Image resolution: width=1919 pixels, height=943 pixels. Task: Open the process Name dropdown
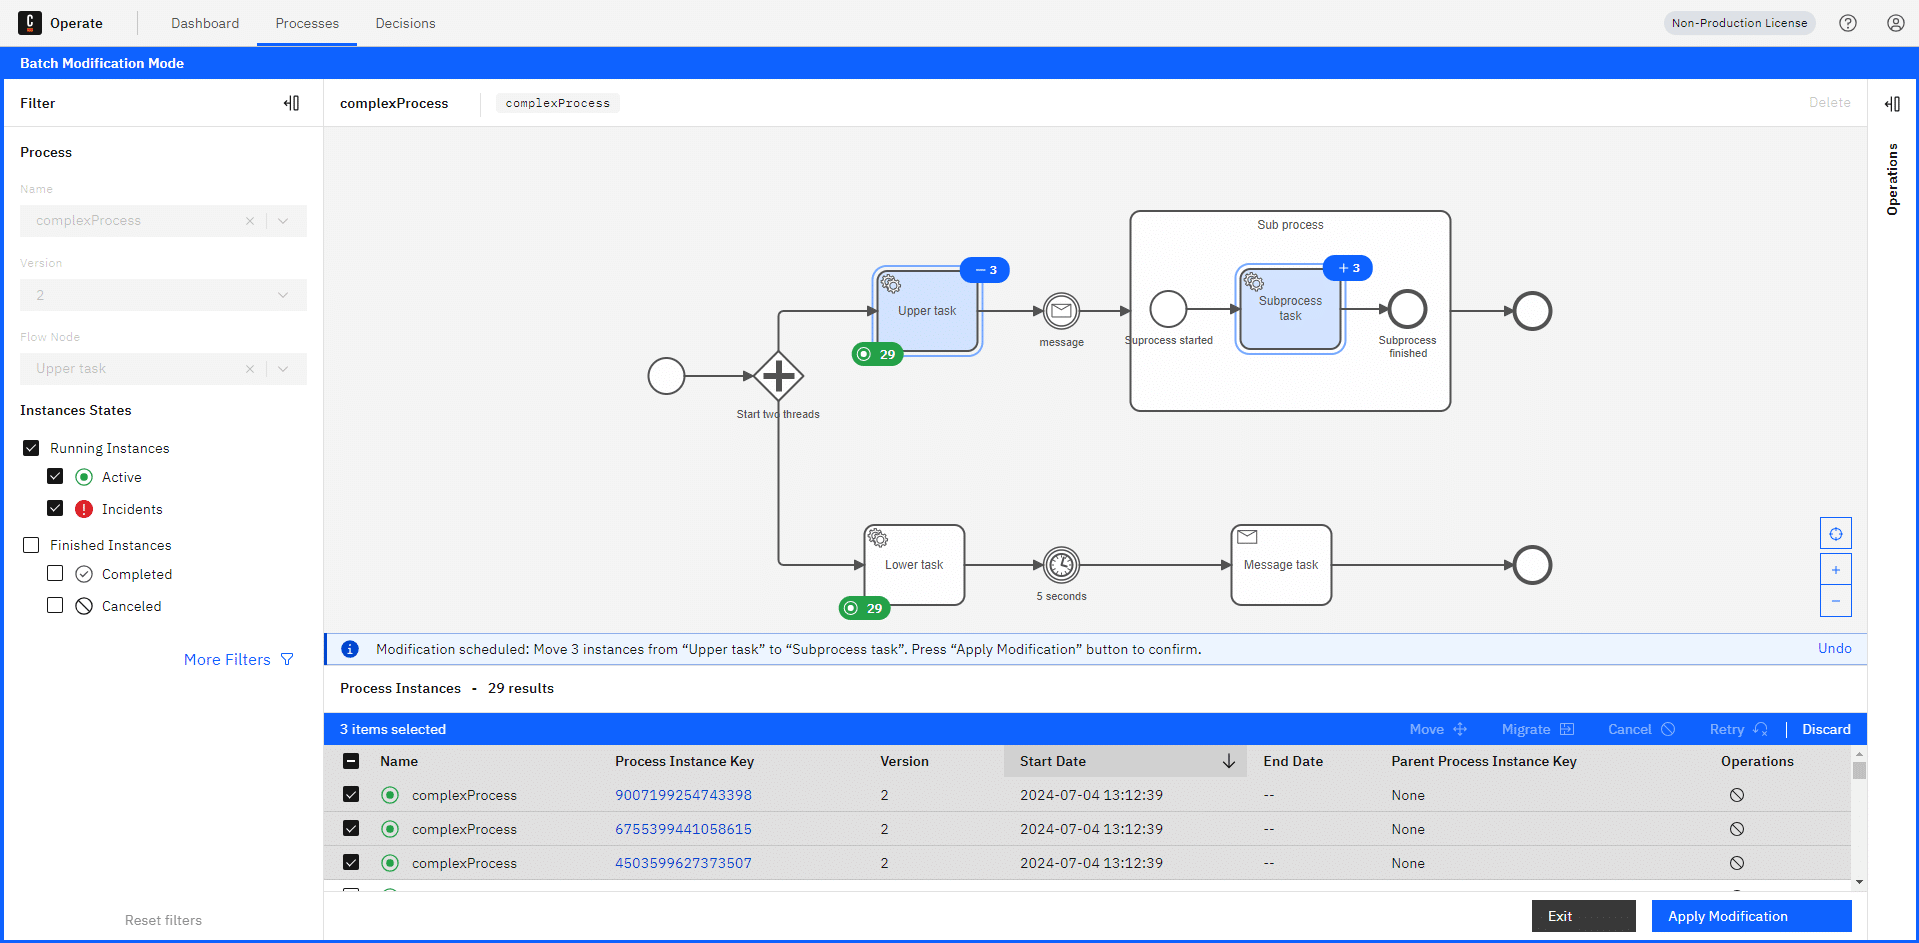click(283, 221)
